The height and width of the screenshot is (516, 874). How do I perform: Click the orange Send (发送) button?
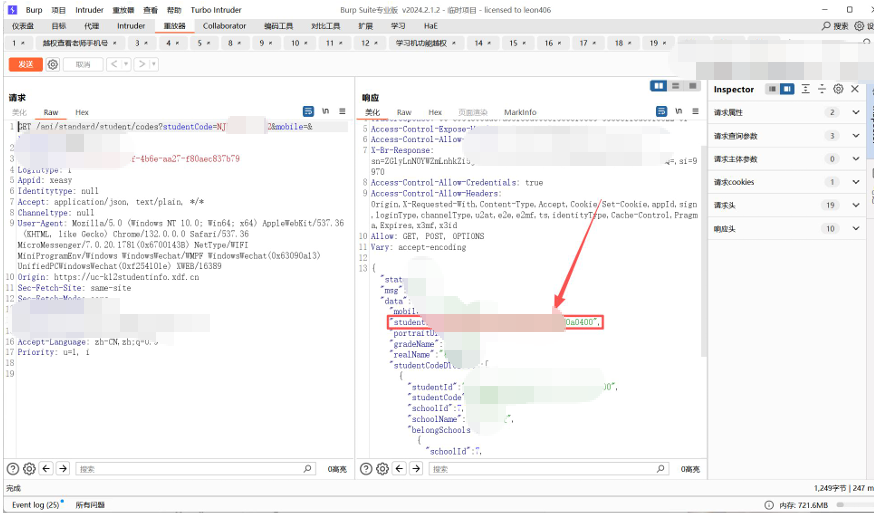26,65
